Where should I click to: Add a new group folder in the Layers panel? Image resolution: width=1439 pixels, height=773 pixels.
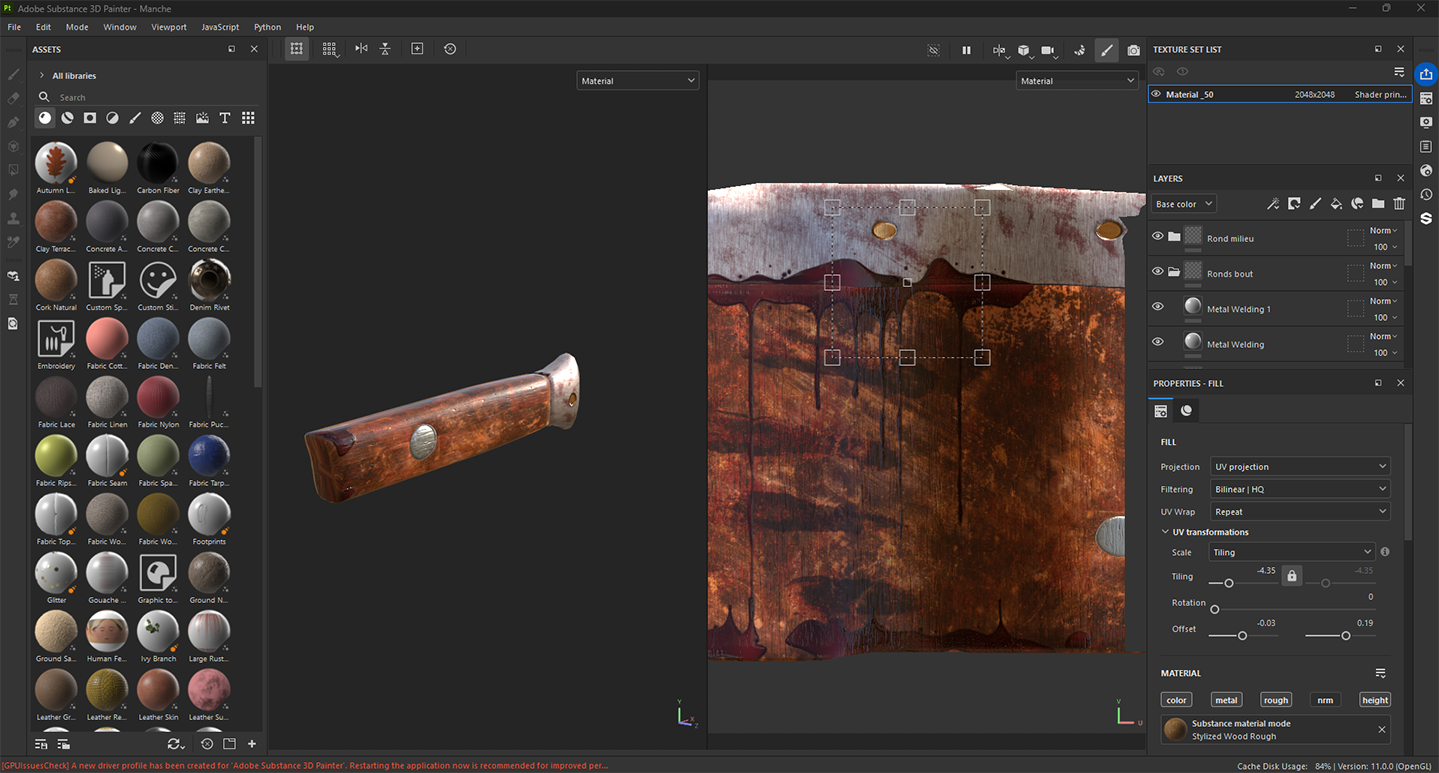(x=1379, y=203)
